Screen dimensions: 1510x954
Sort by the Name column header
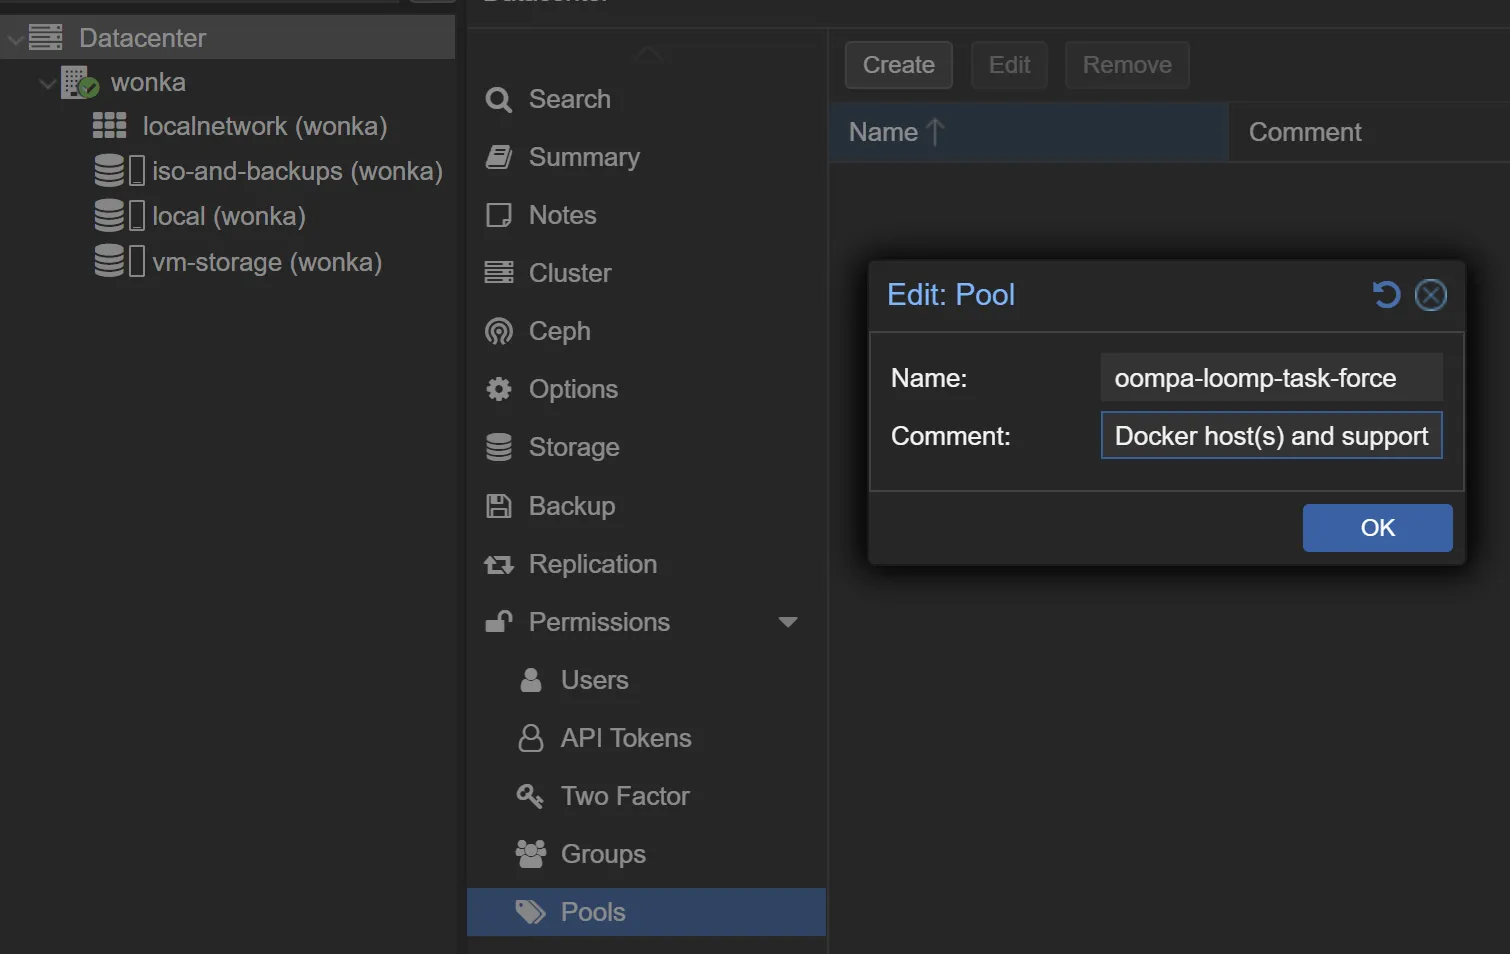click(x=1028, y=132)
